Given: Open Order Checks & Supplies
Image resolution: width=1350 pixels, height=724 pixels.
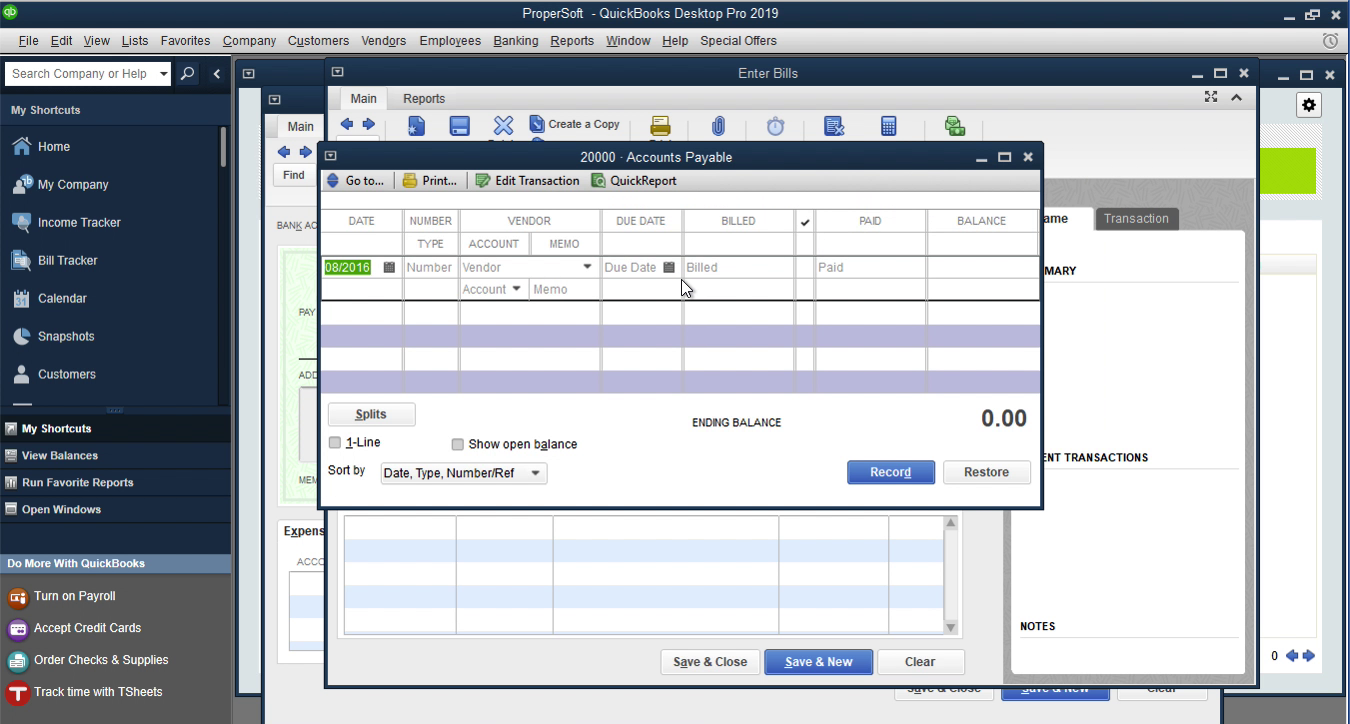Looking at the screenshot, I should pyautogui.click(x=87, y=660).
